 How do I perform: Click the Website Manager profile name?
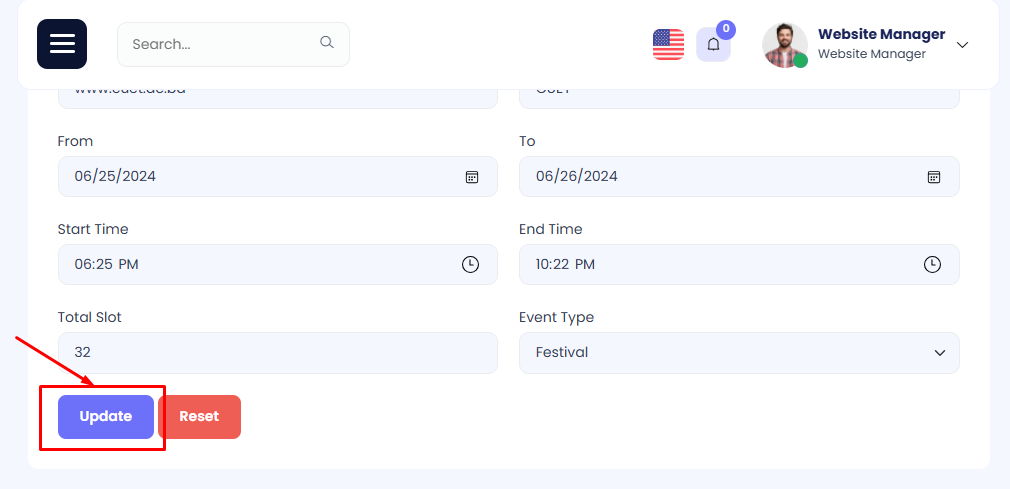pyautogui.click(x=881, y=35)
